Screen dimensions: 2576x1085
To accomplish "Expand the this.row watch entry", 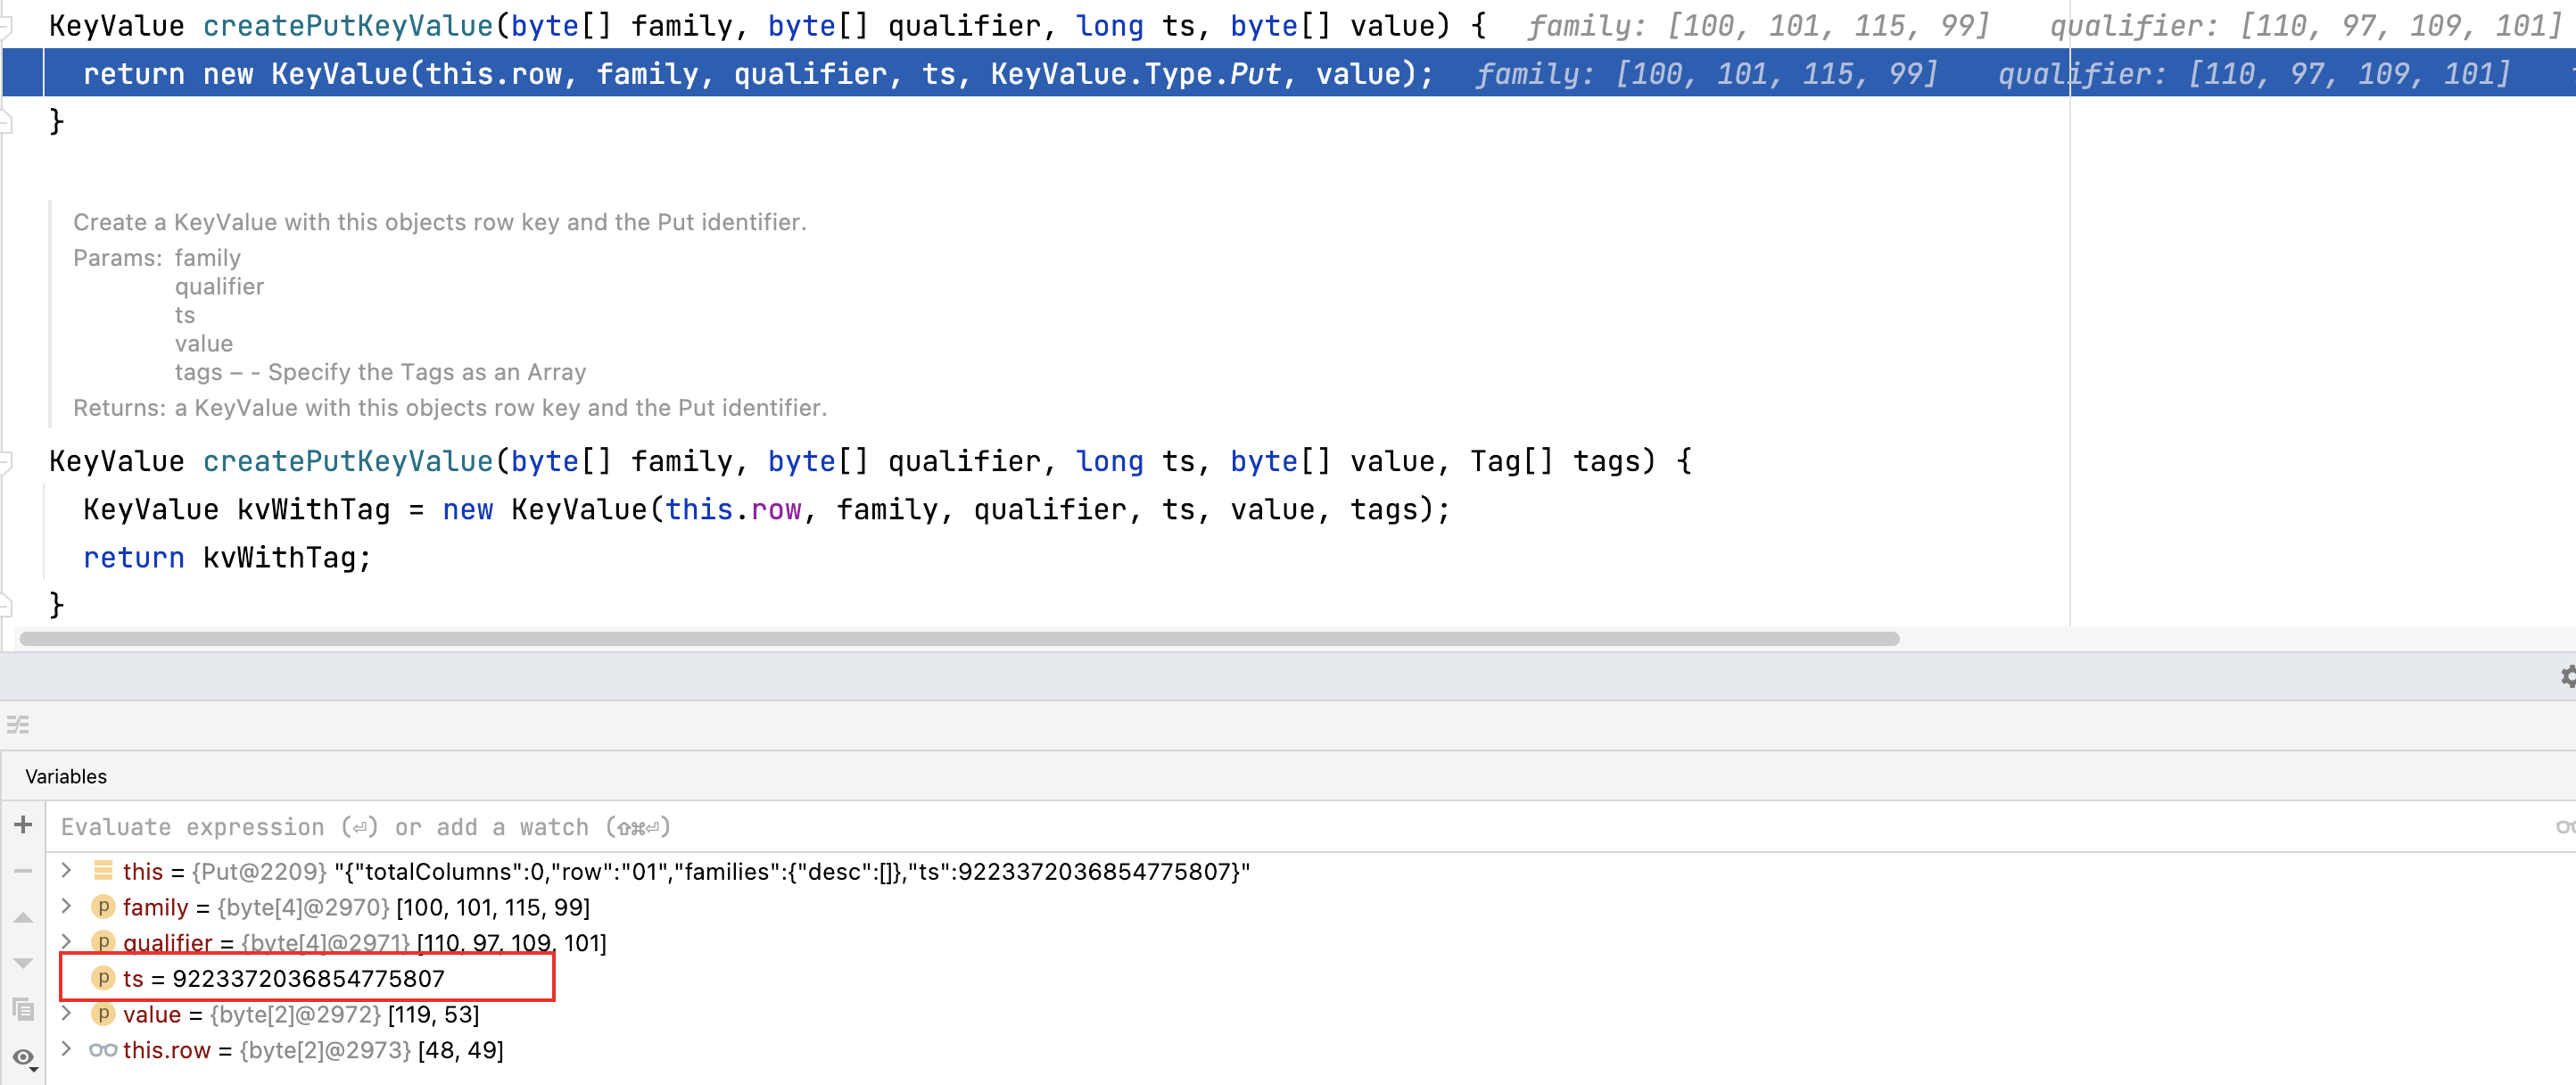I will click(67, 1050).
